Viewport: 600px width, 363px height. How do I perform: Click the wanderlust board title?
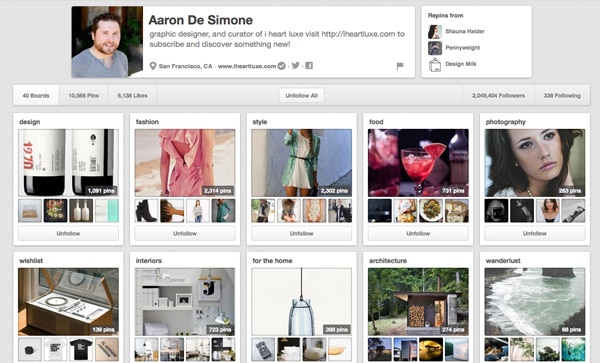tap(503, 260)
